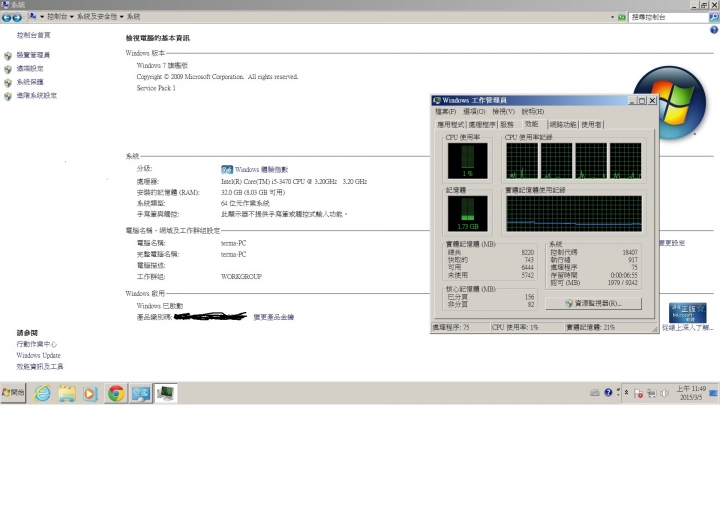Click the speaker volume tray icon
This screenshot has width=720, height=518.
coord(664,394)
